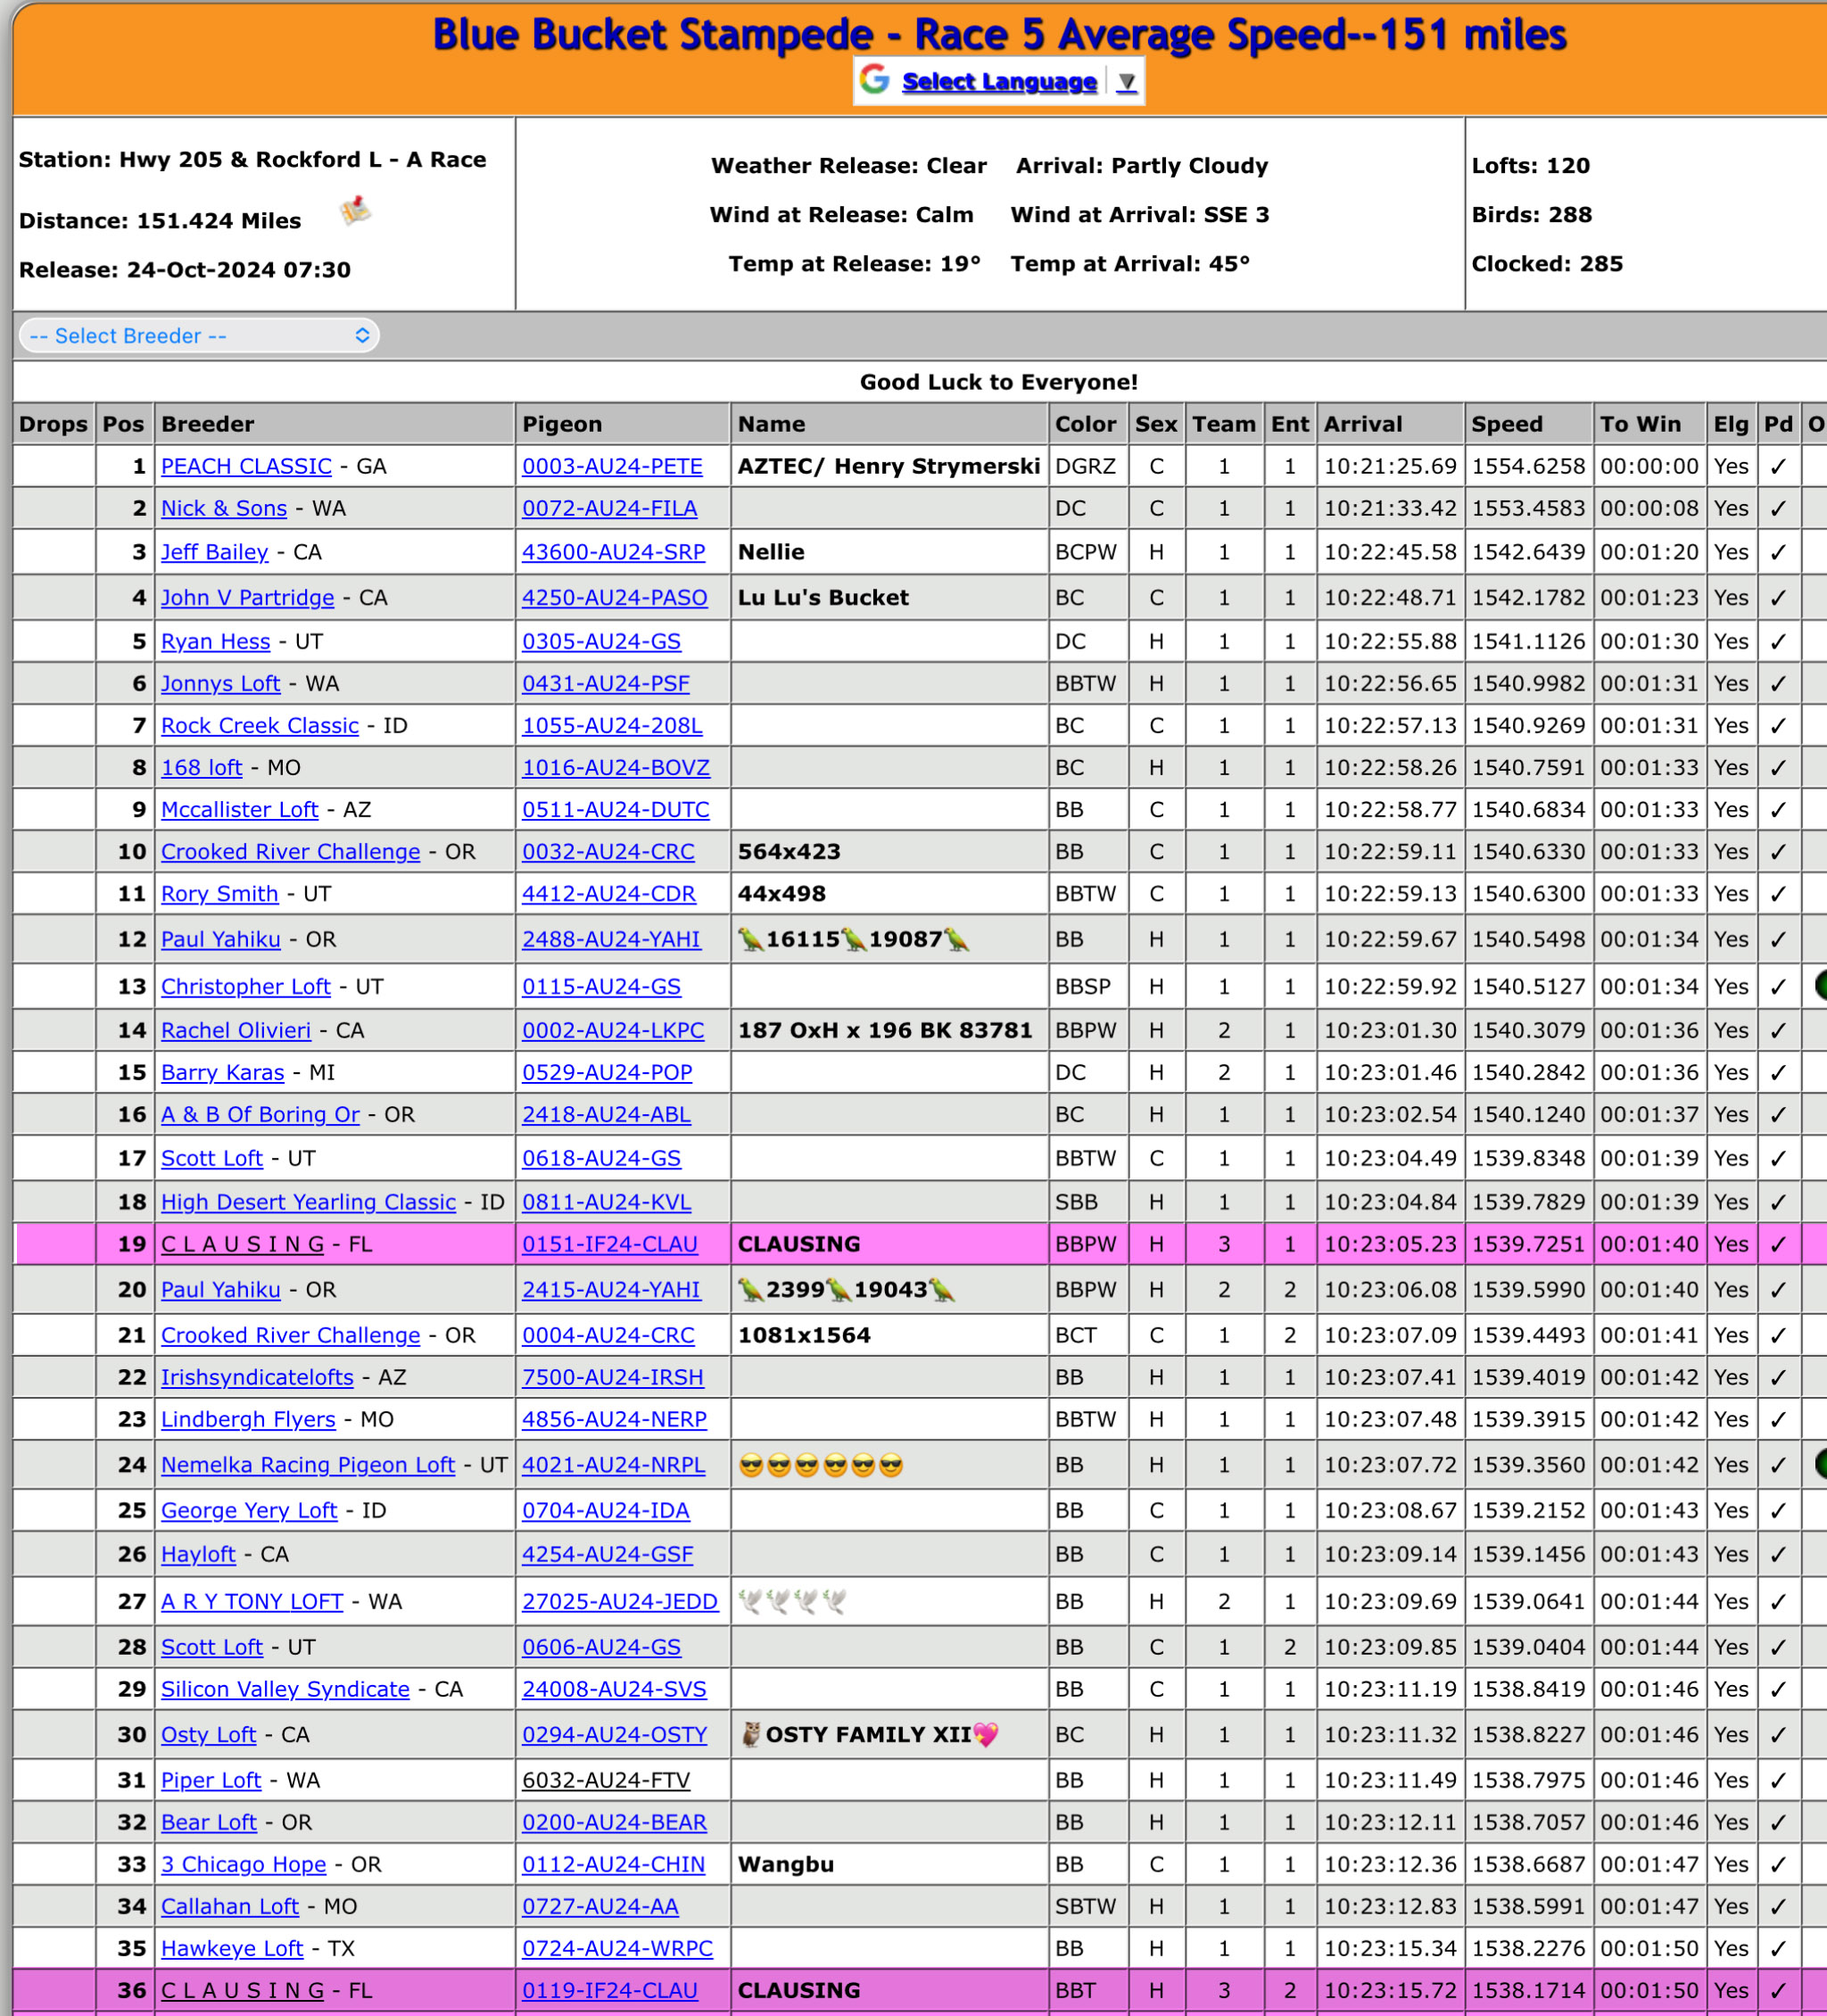Click the sunglasses emojis in row 24
The width and height of the screenshot is (1827, 2016).
tap(820, 1465)
